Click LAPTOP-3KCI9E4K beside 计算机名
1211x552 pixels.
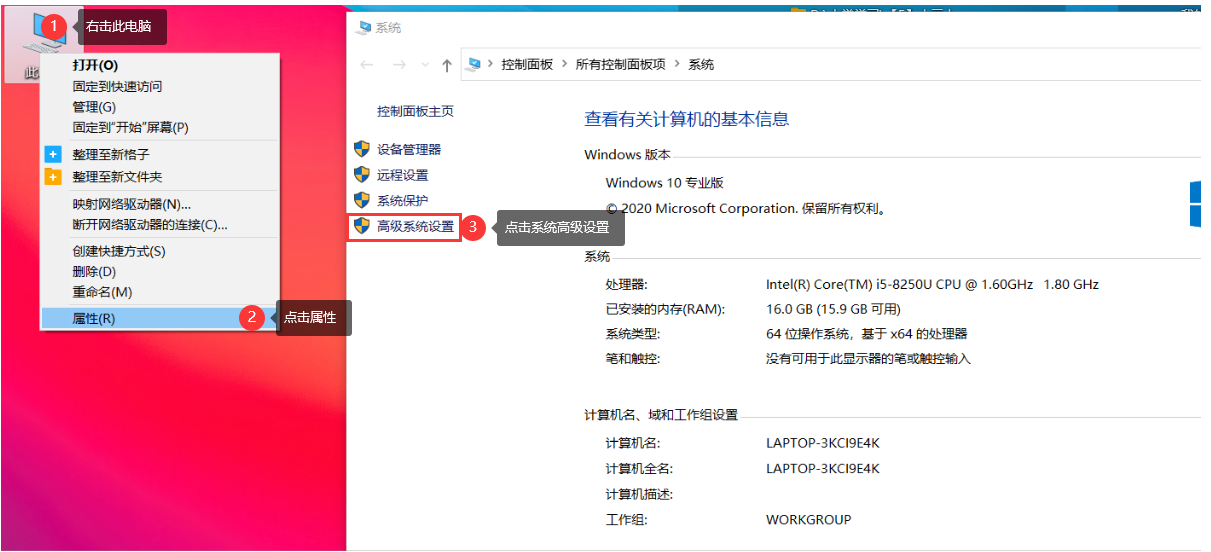(823, 443)
